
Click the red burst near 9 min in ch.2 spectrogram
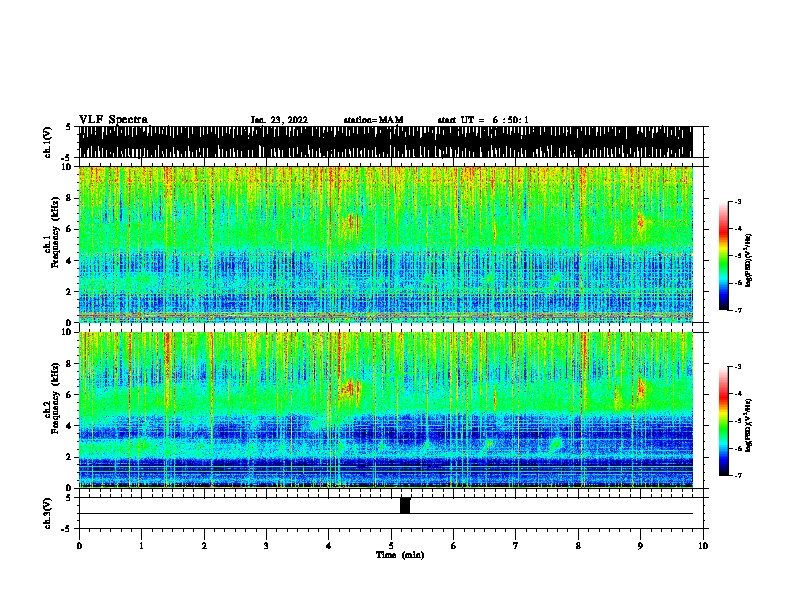coord(641,388)
